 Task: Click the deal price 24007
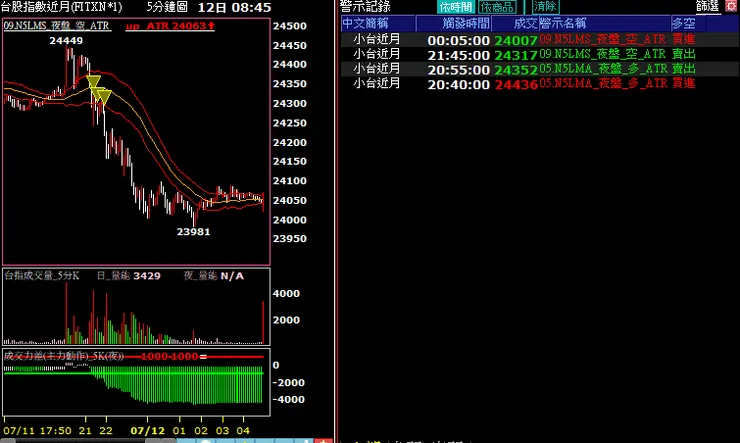click(x=516, y=41)
